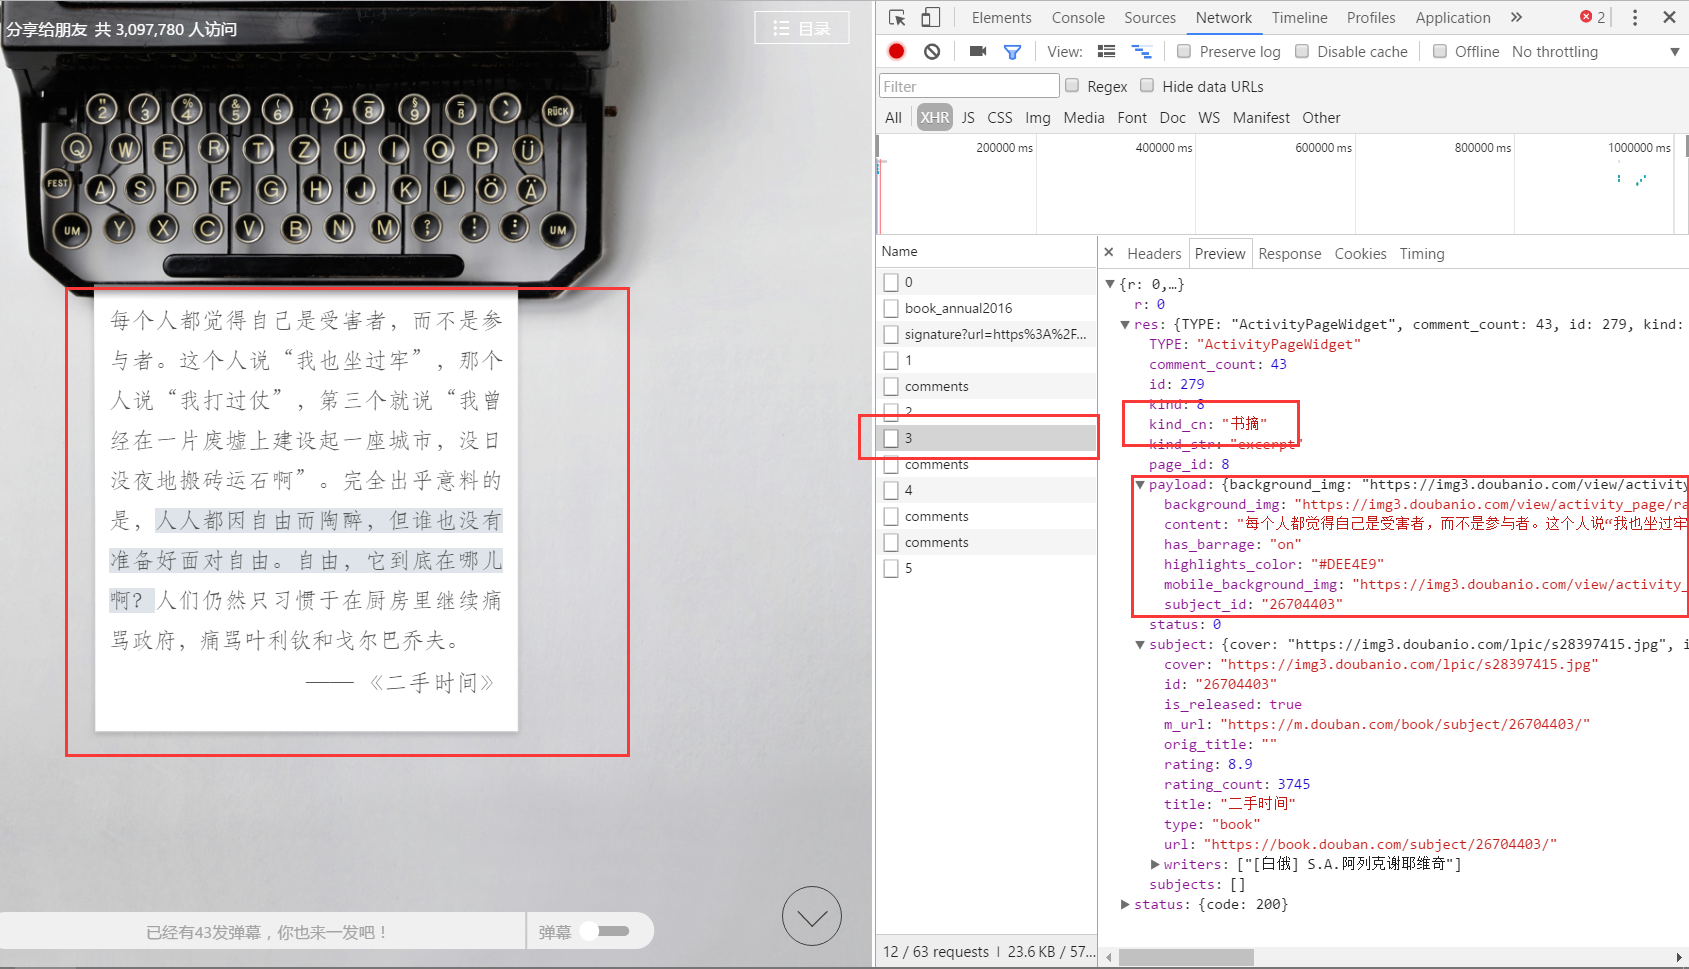1689x969 pixels.
Task: Filter requests by JS type
Action: coord(968,118)
